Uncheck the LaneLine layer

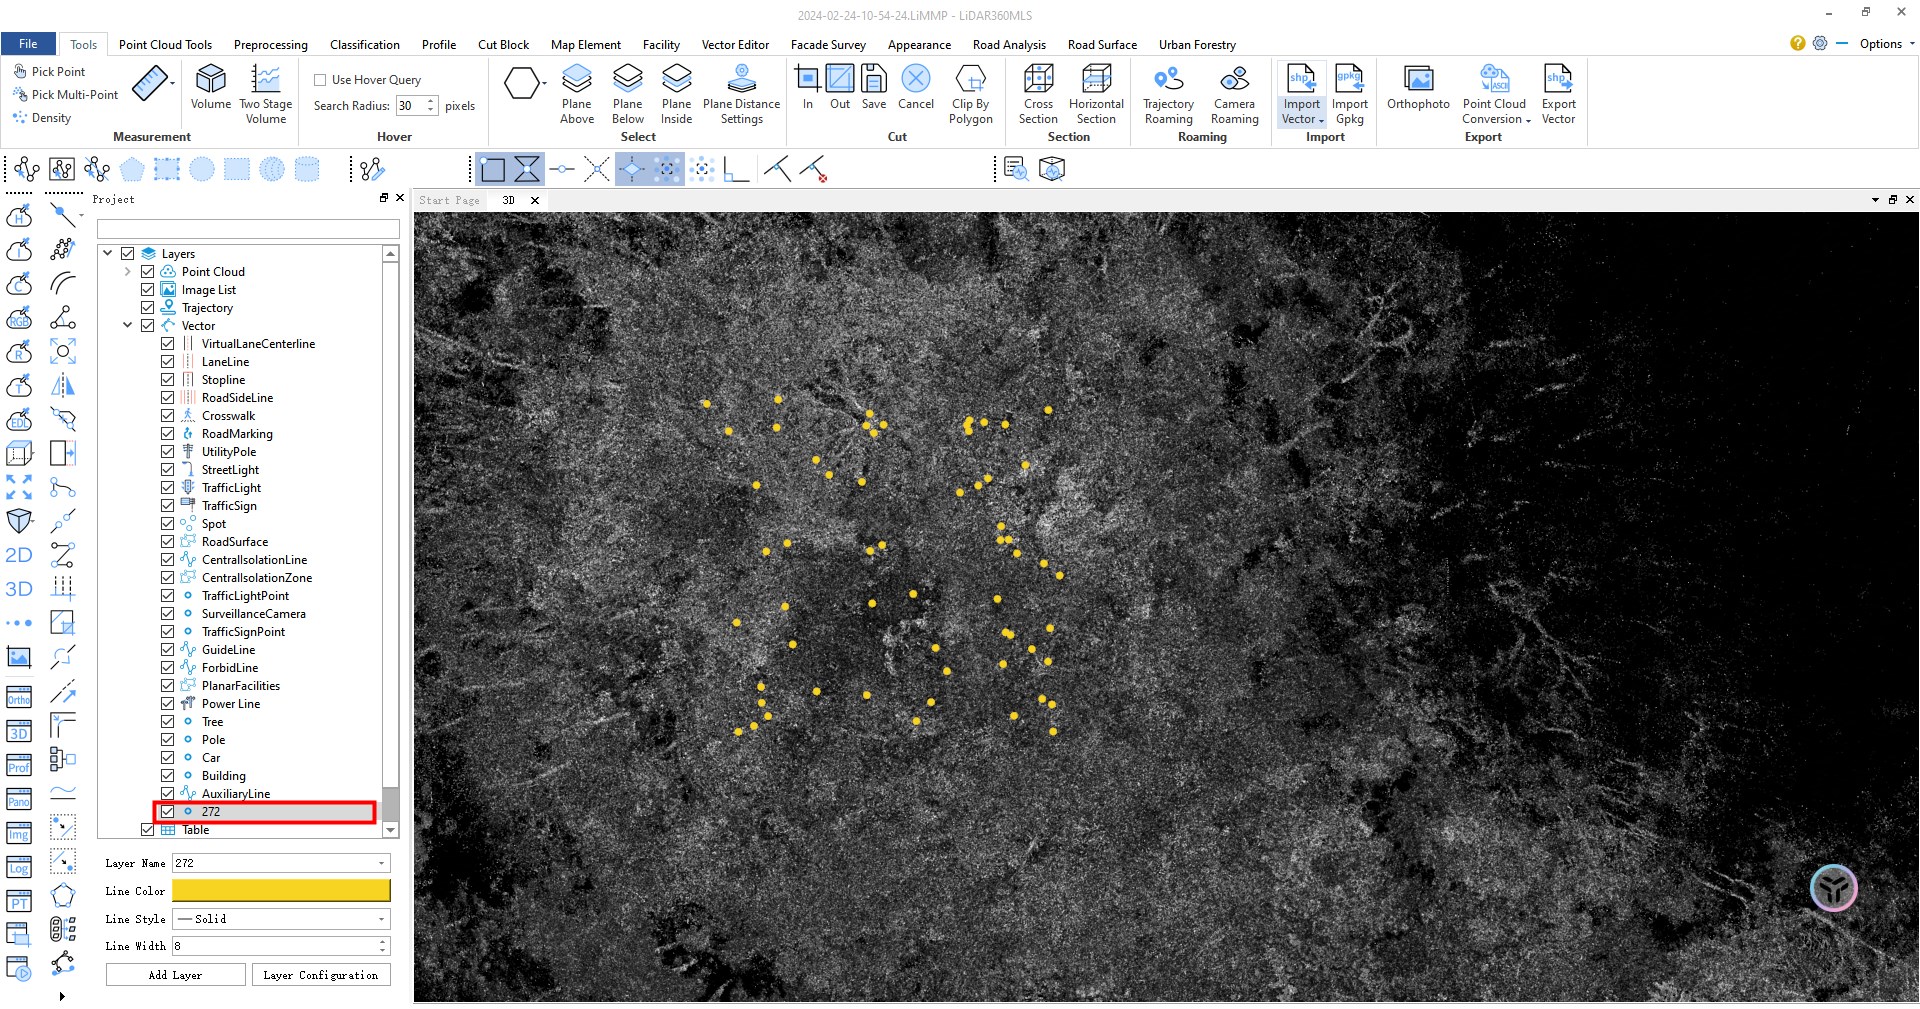168,362
